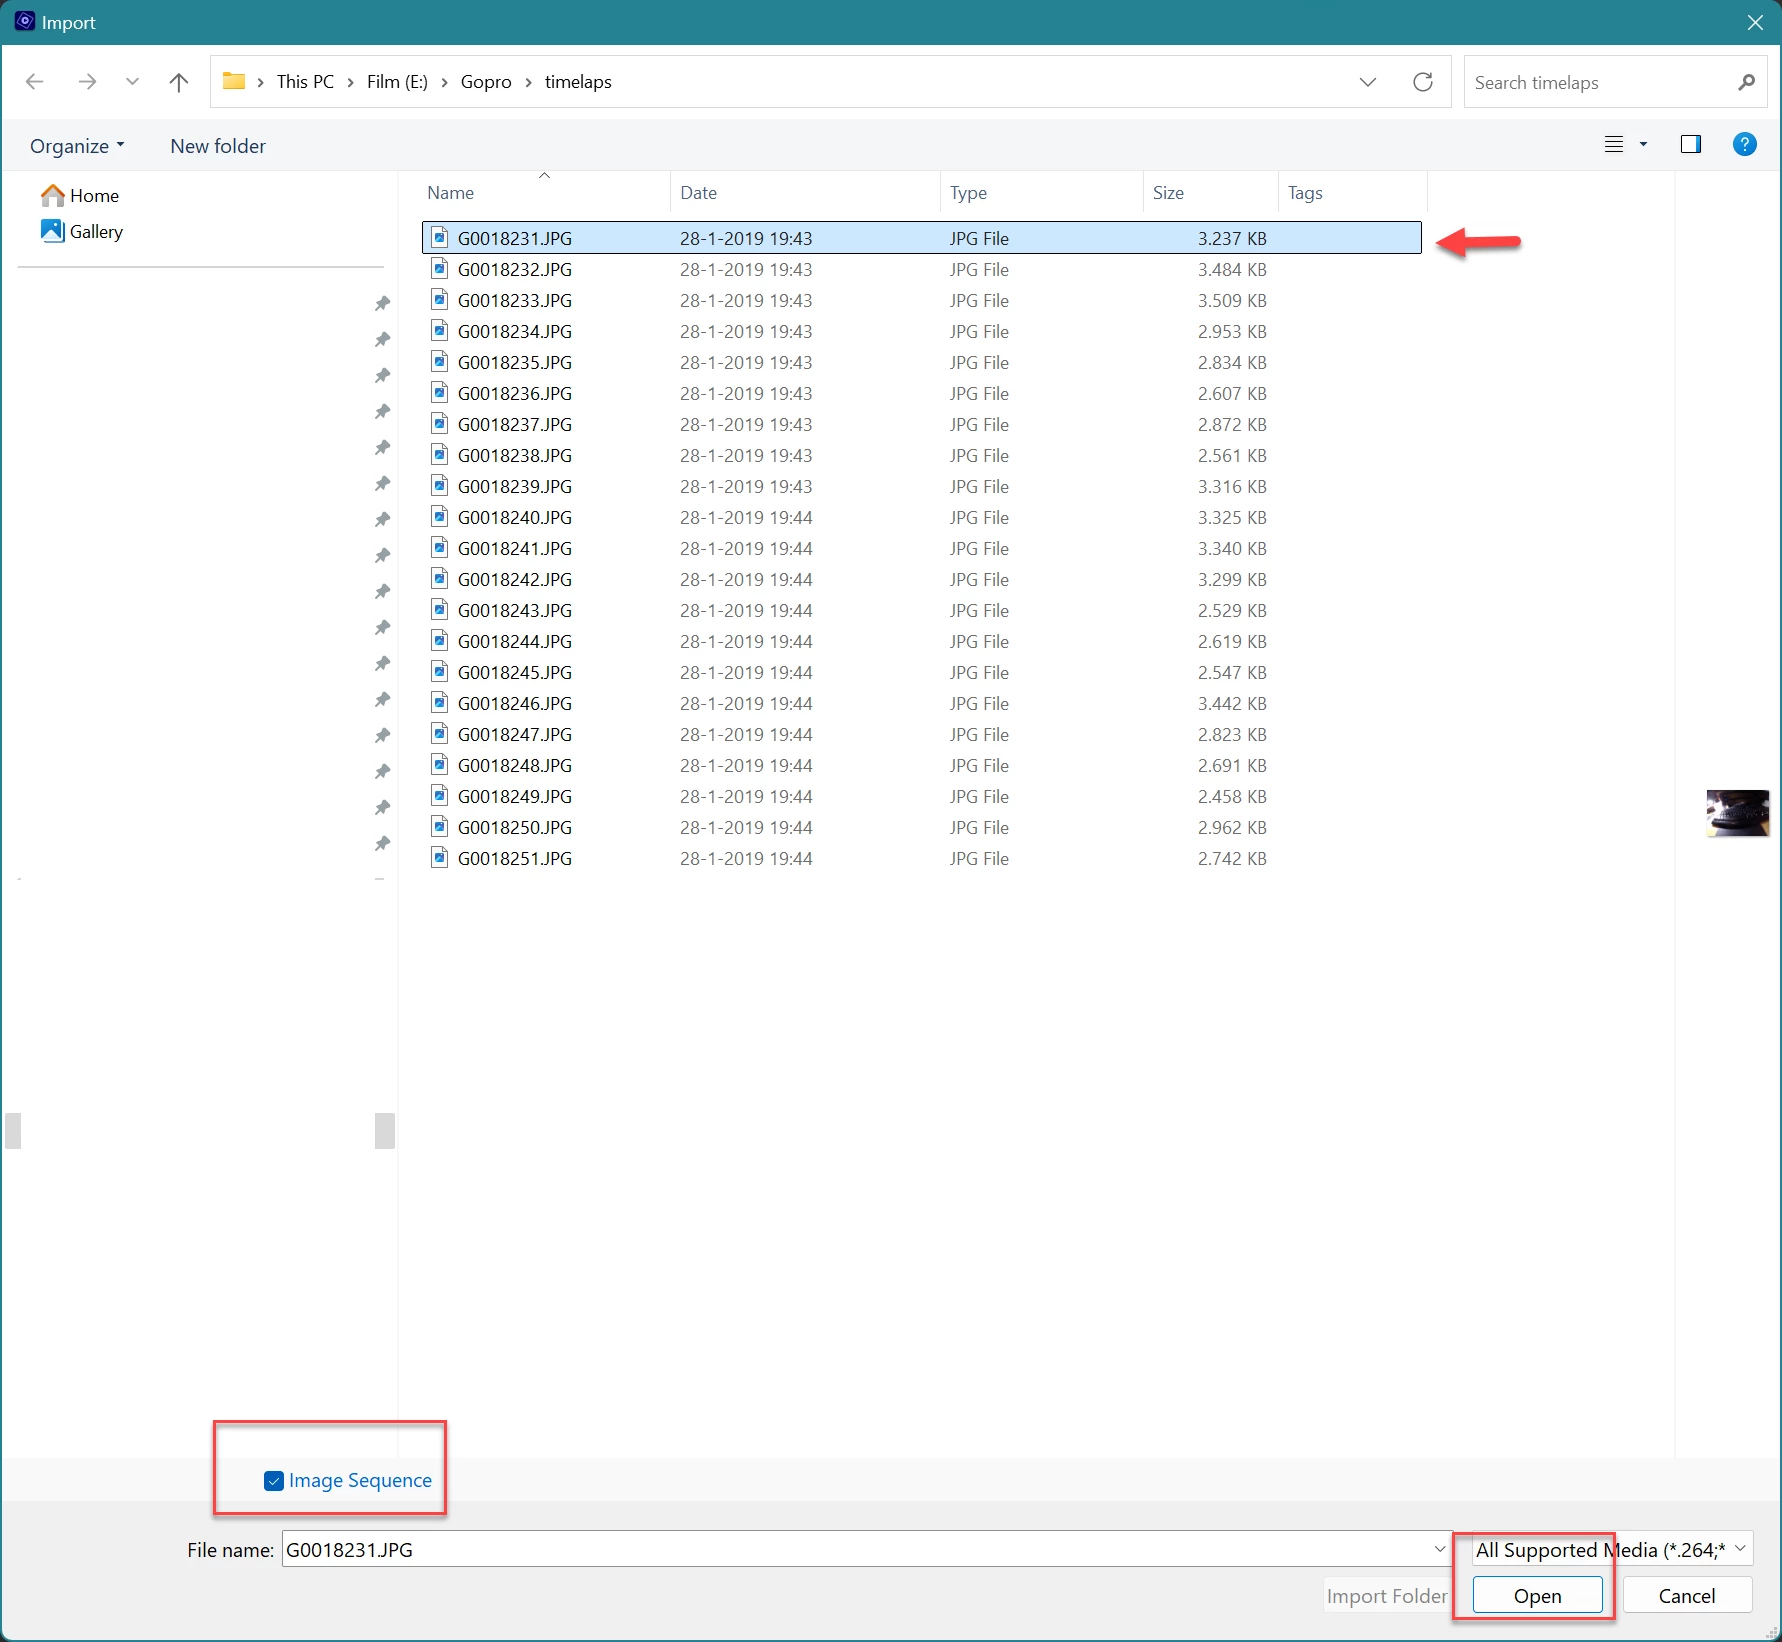Close the Import dialog window
This screenshot has height=1642, width=1782.
[x=1755, y=22]
